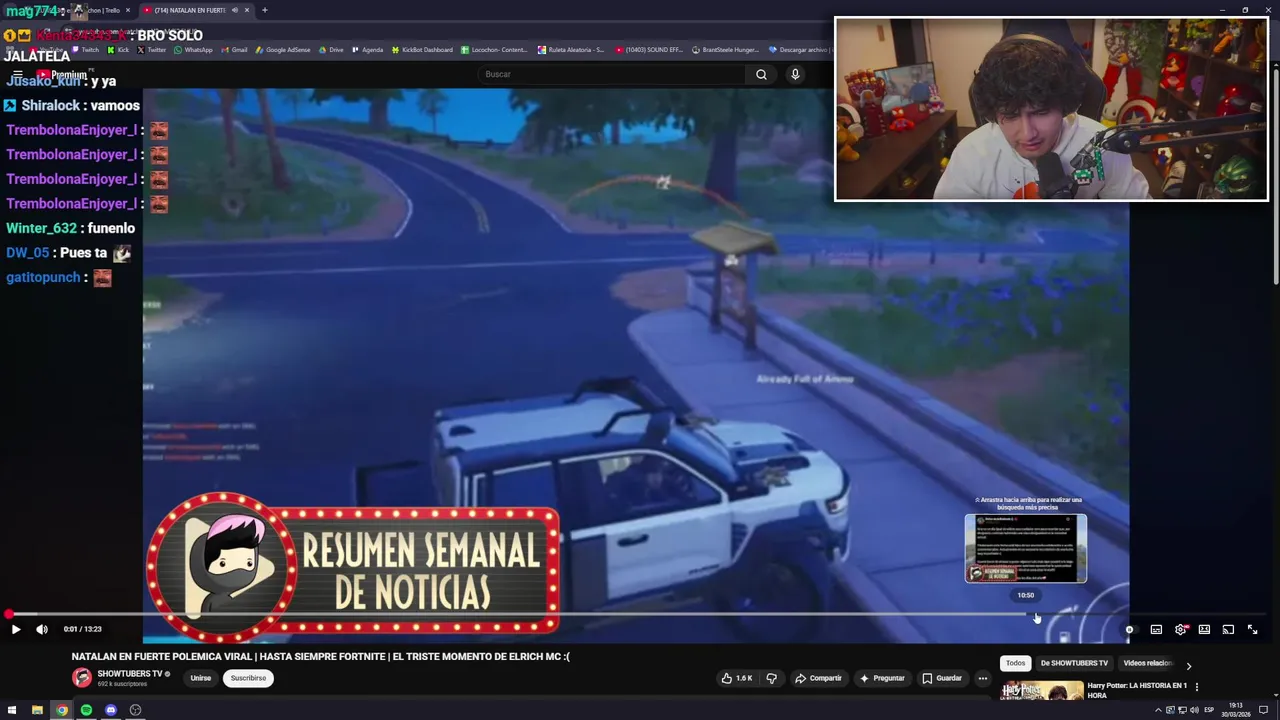Click the magnifier search button
This screenshot has width=1280, height=720.
click(x=761, y=74)
